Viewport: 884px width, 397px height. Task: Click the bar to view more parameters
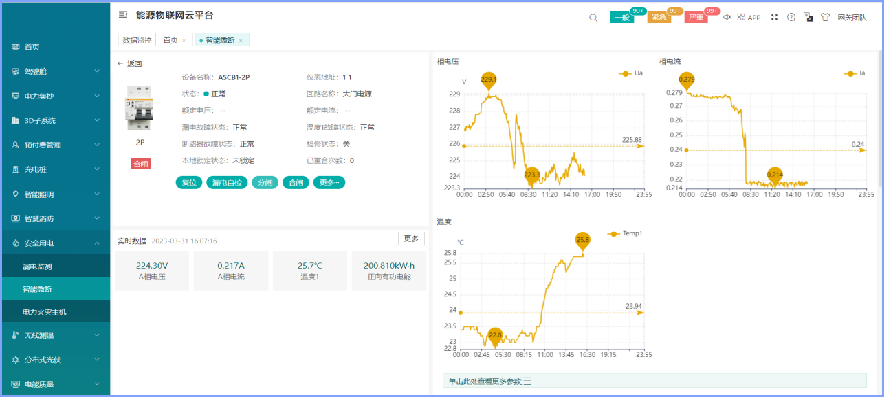click(x=655, y=382)
